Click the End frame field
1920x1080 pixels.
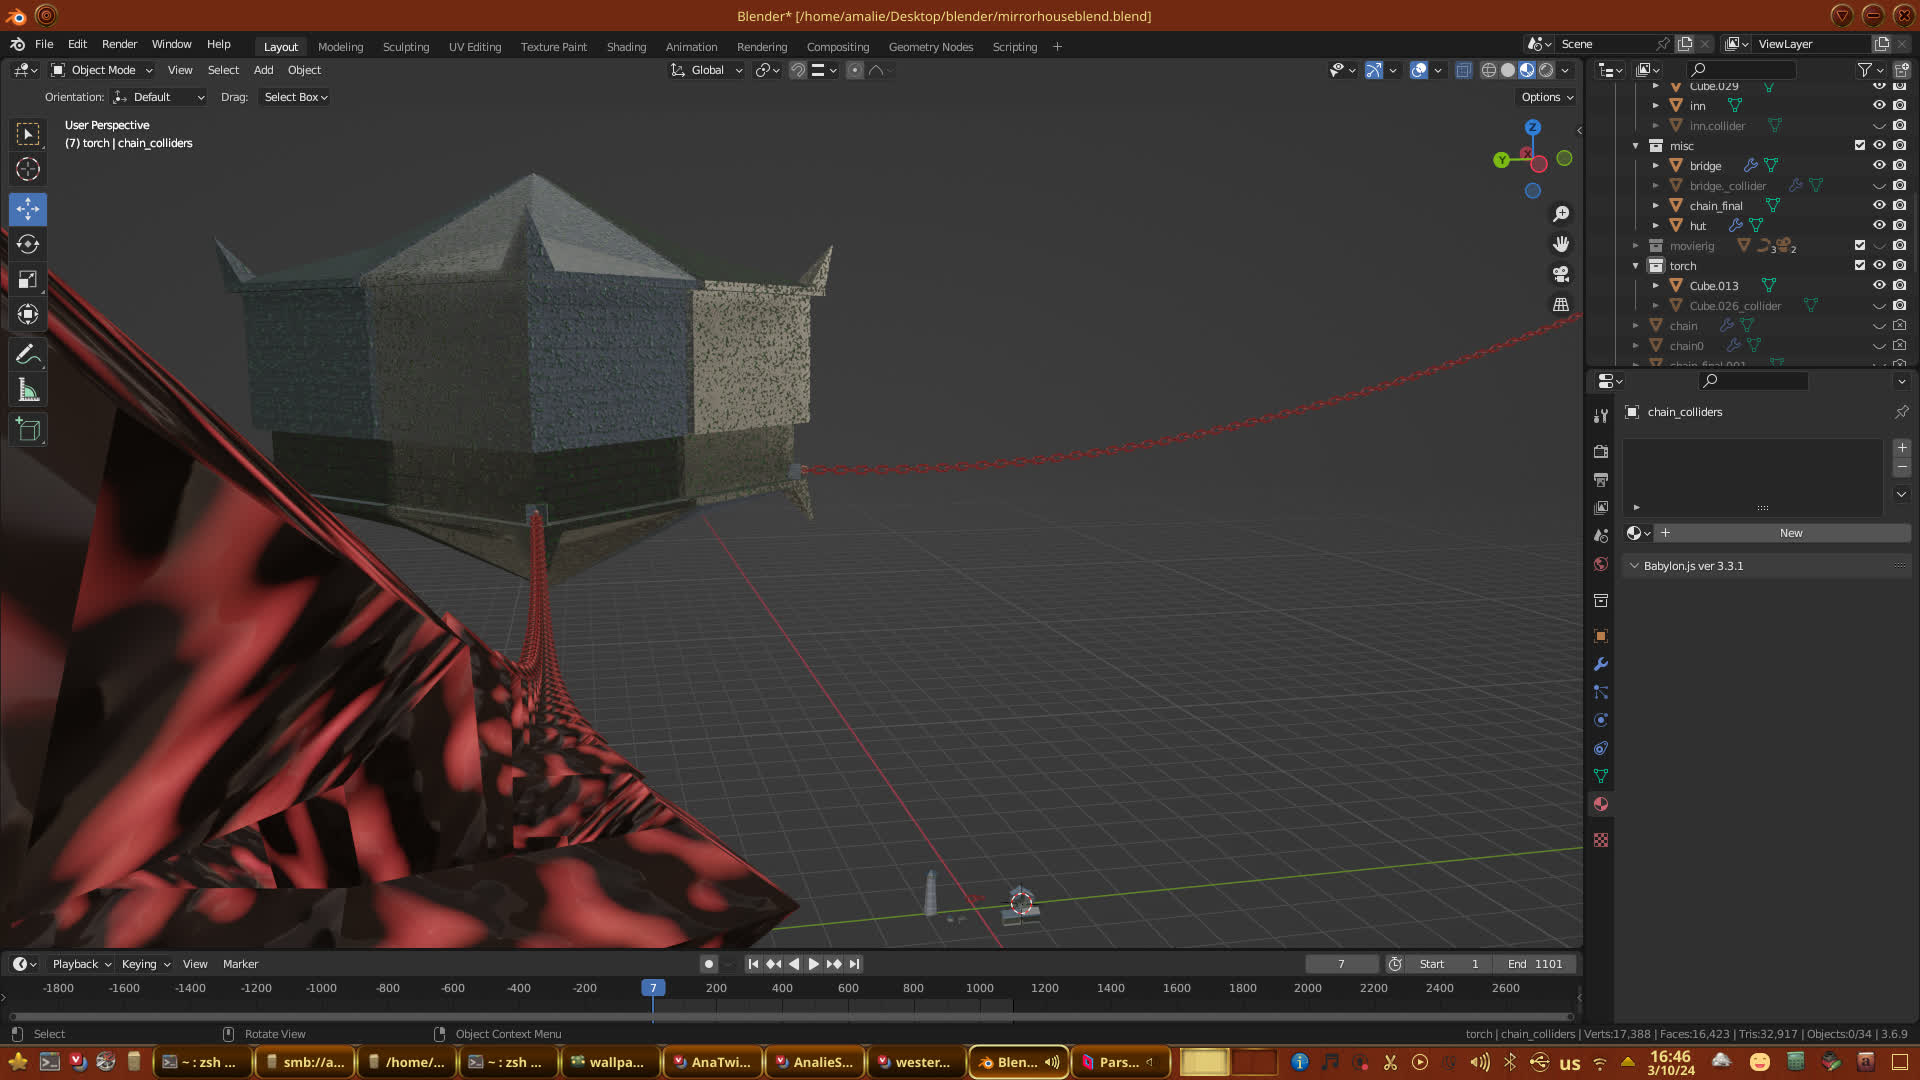coord(1535,964)
